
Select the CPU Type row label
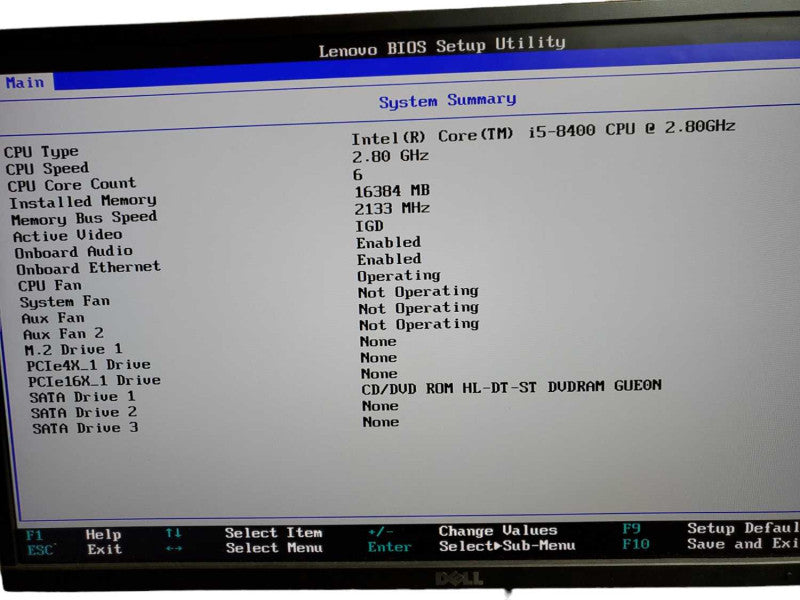[x=41, y=152]
